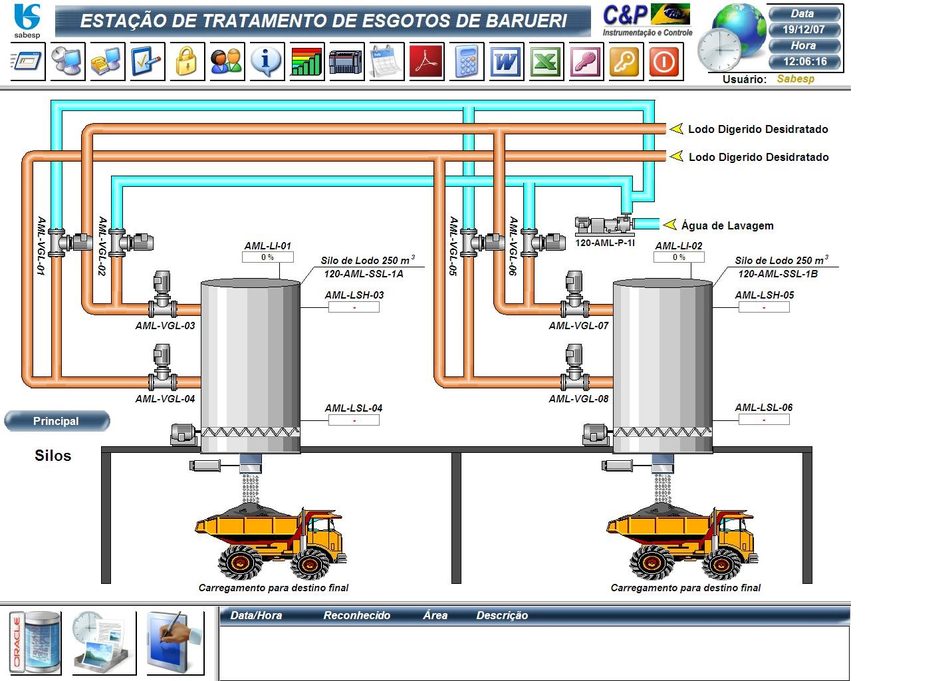Click the Água de Lavagem inlet arrow

(670, 225)
